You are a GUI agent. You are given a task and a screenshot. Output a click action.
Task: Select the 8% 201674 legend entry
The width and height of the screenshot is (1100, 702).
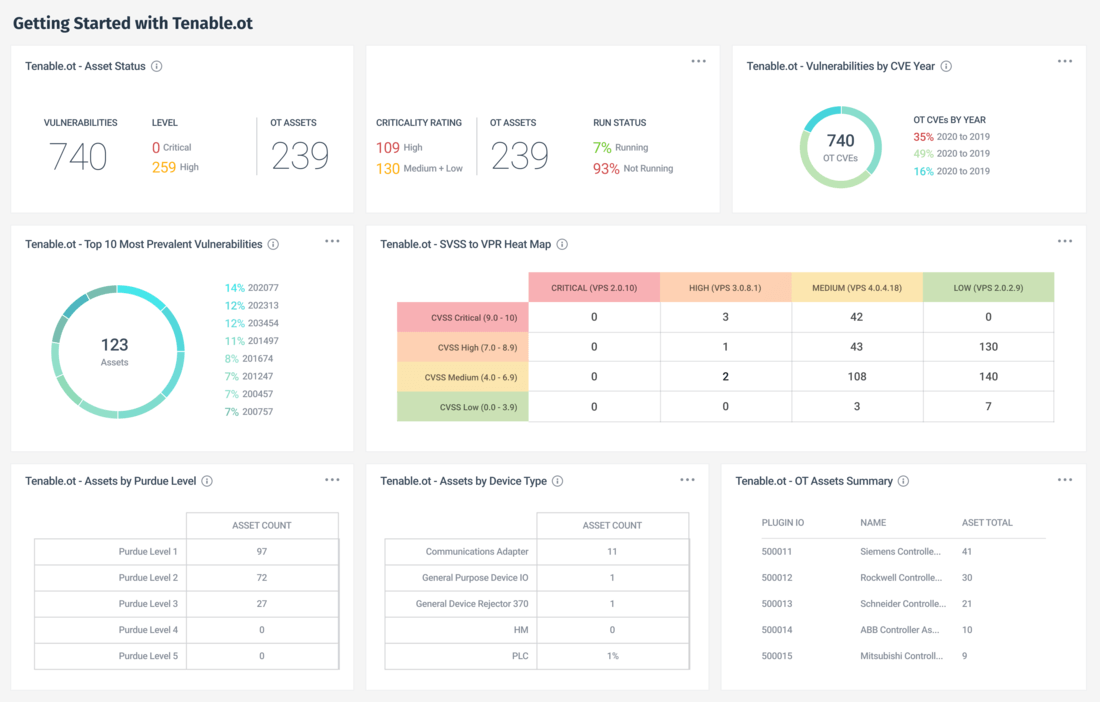tap(249, 358)
